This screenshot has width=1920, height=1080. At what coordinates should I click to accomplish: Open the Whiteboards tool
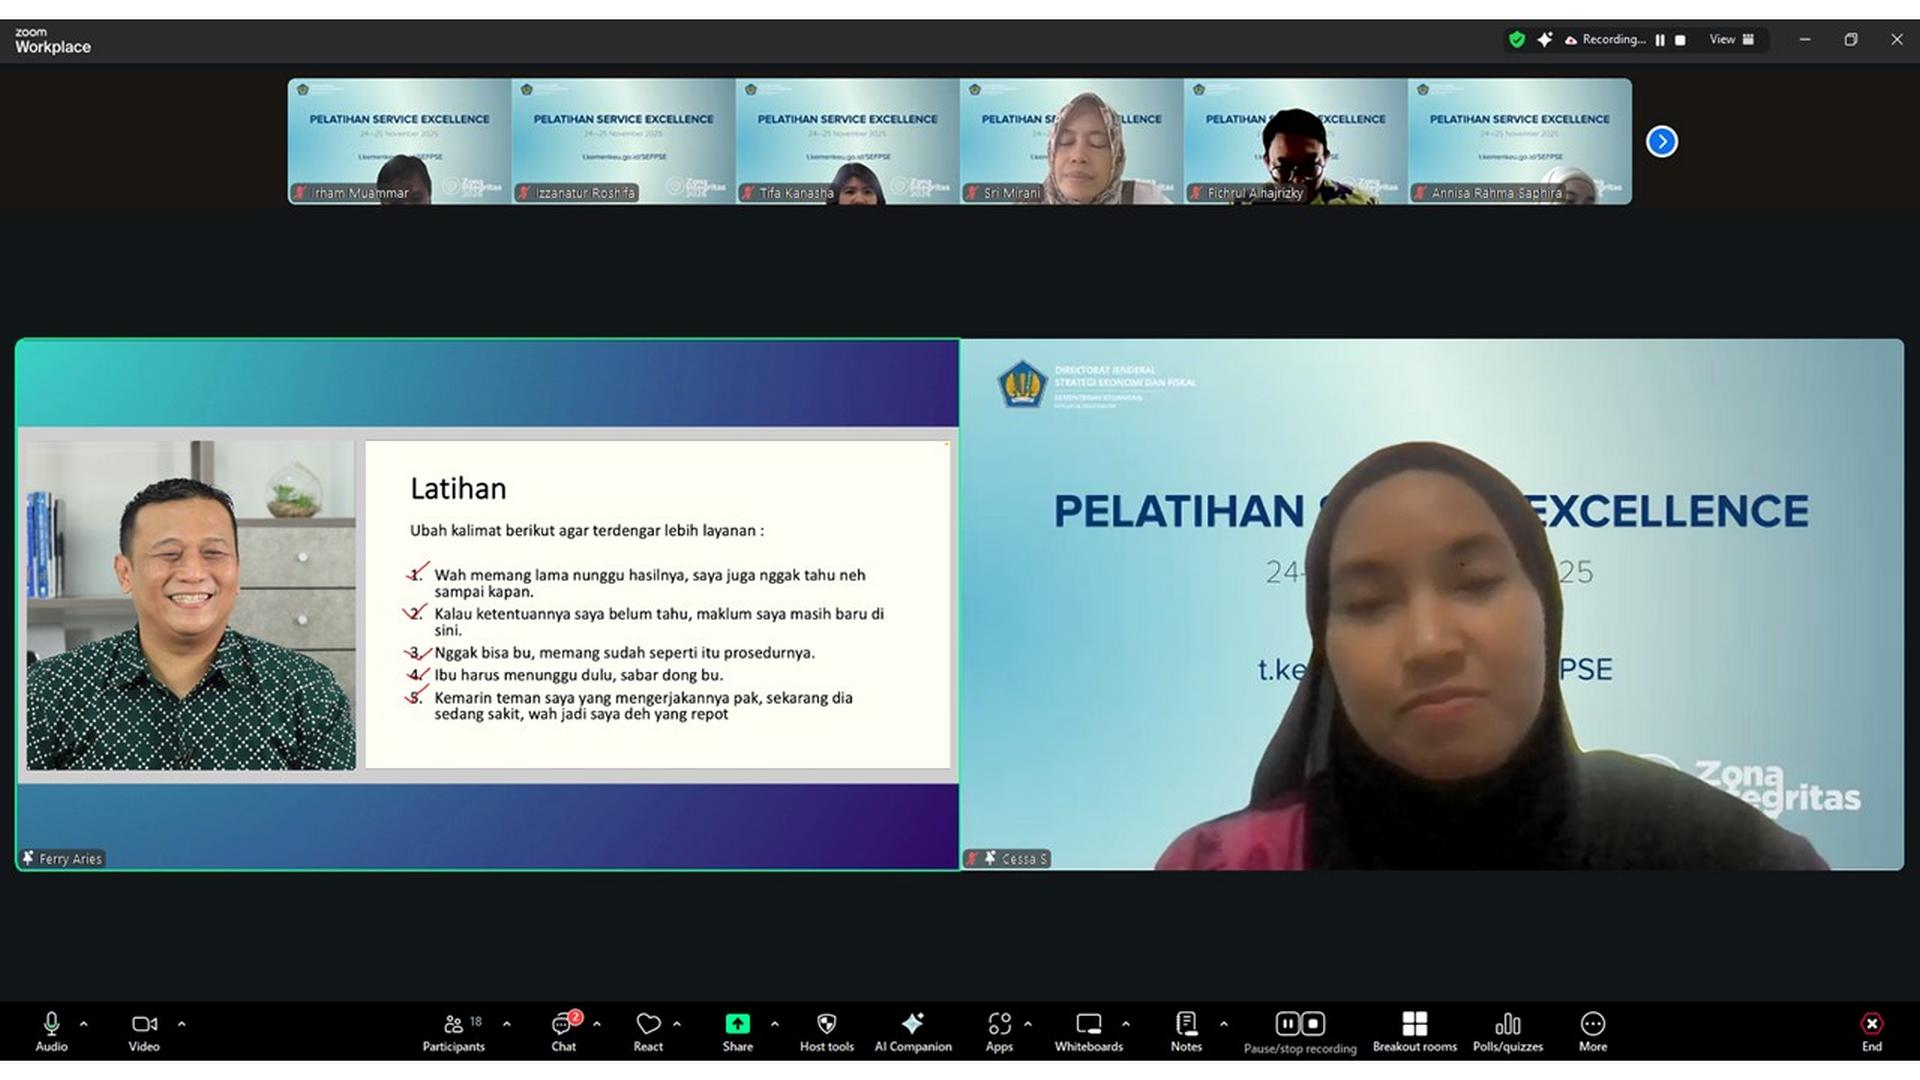1088,1031
